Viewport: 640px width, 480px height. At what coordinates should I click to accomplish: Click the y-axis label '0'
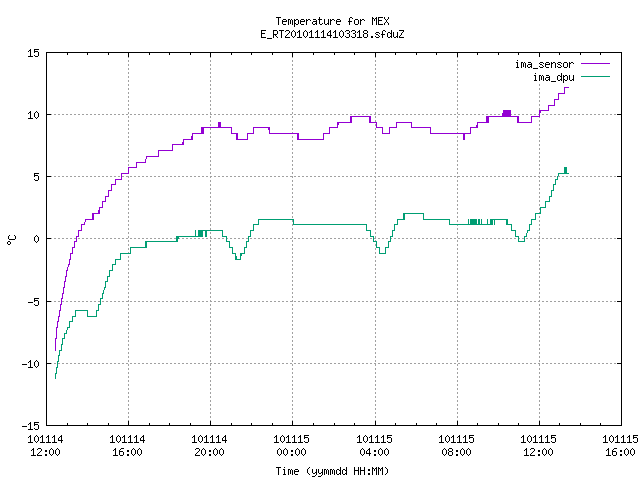[37, 239]
